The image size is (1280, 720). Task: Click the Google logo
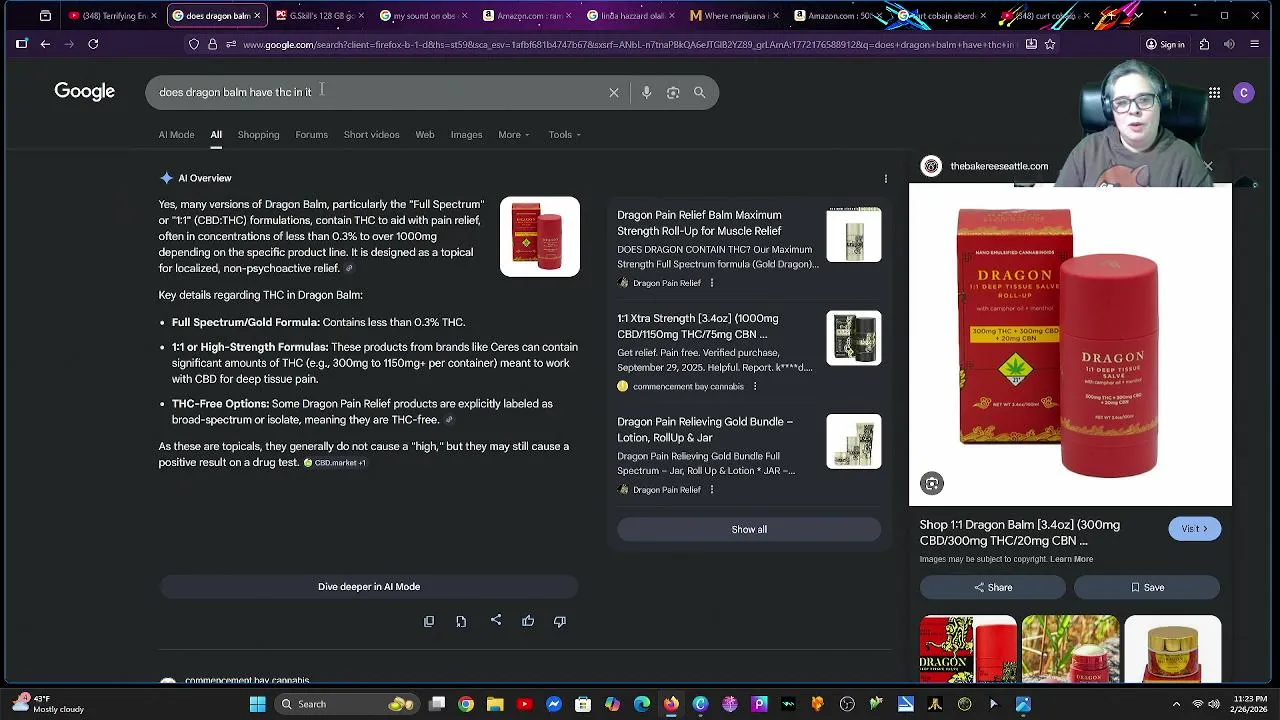[85, 92]
